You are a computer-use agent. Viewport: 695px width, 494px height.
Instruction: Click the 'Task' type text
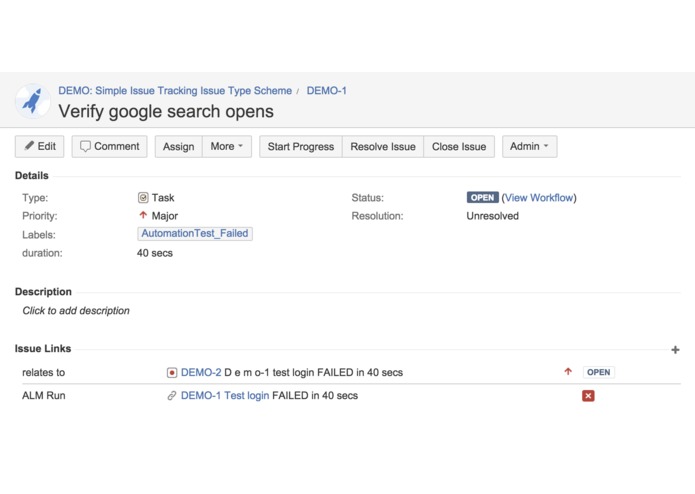163,198
